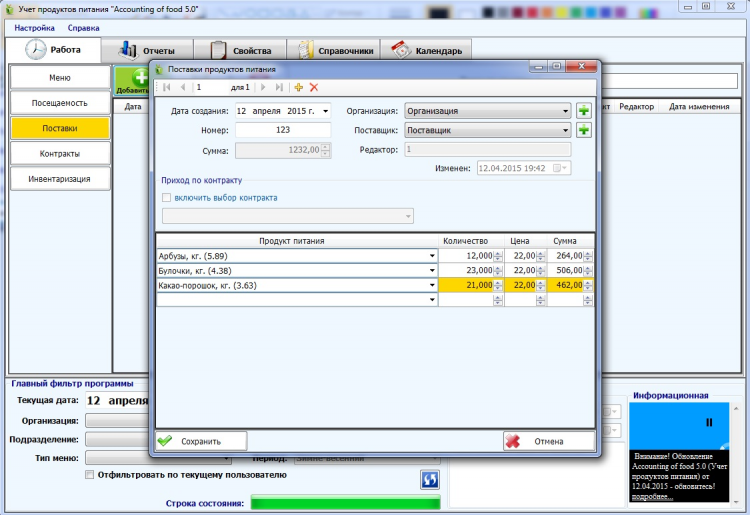Close the Поставки продуктов питания dialog

coord(581,66)
